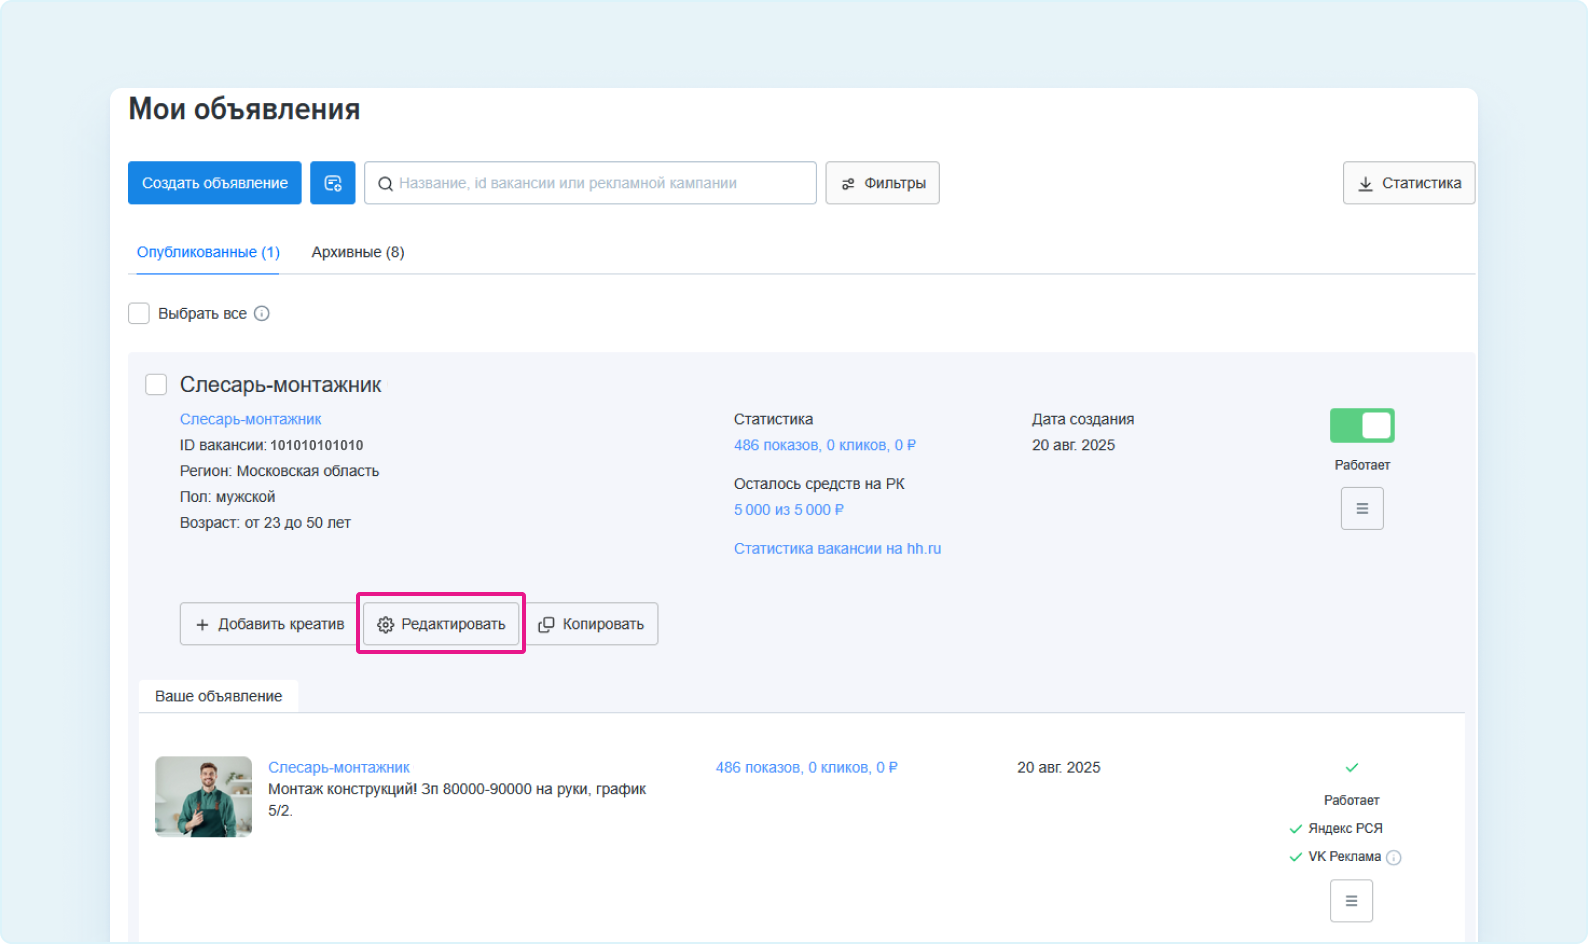
Task: Toggle the Выбрать все checkbox
Action: coord(139,314)
